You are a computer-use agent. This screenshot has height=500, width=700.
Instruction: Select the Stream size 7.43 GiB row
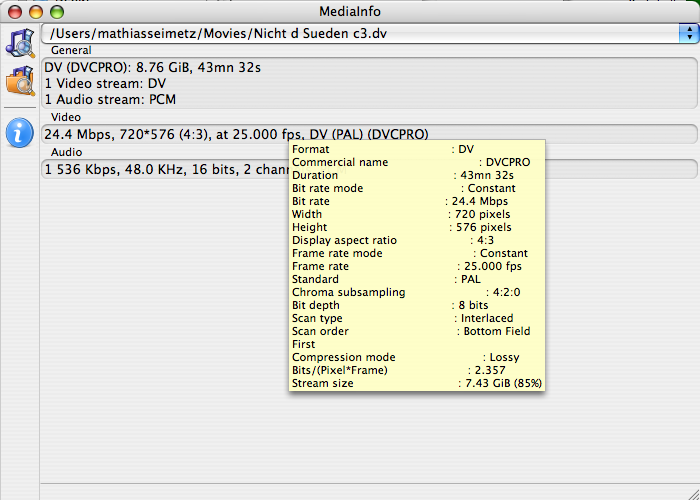click(x=417, y=383)
